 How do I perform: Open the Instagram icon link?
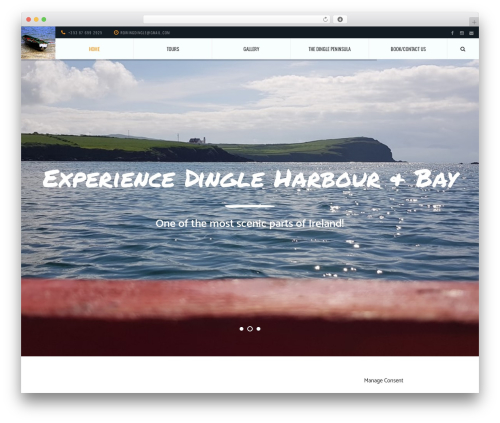pyautogui.click(x=462, y=33)
